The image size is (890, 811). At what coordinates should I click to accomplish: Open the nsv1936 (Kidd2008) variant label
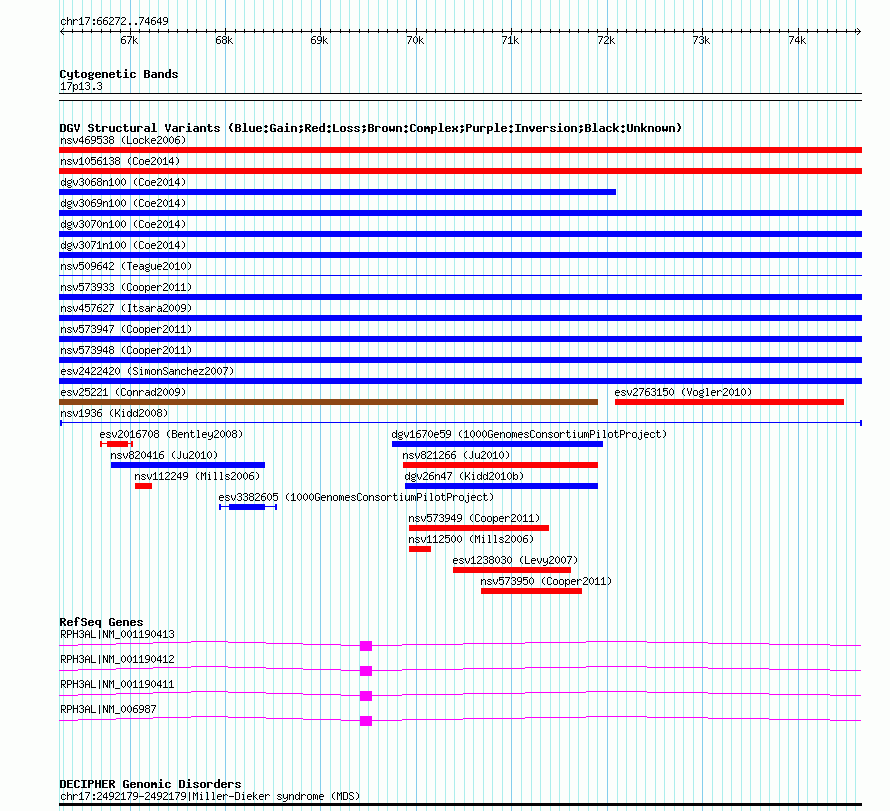[x=114, y=413]
